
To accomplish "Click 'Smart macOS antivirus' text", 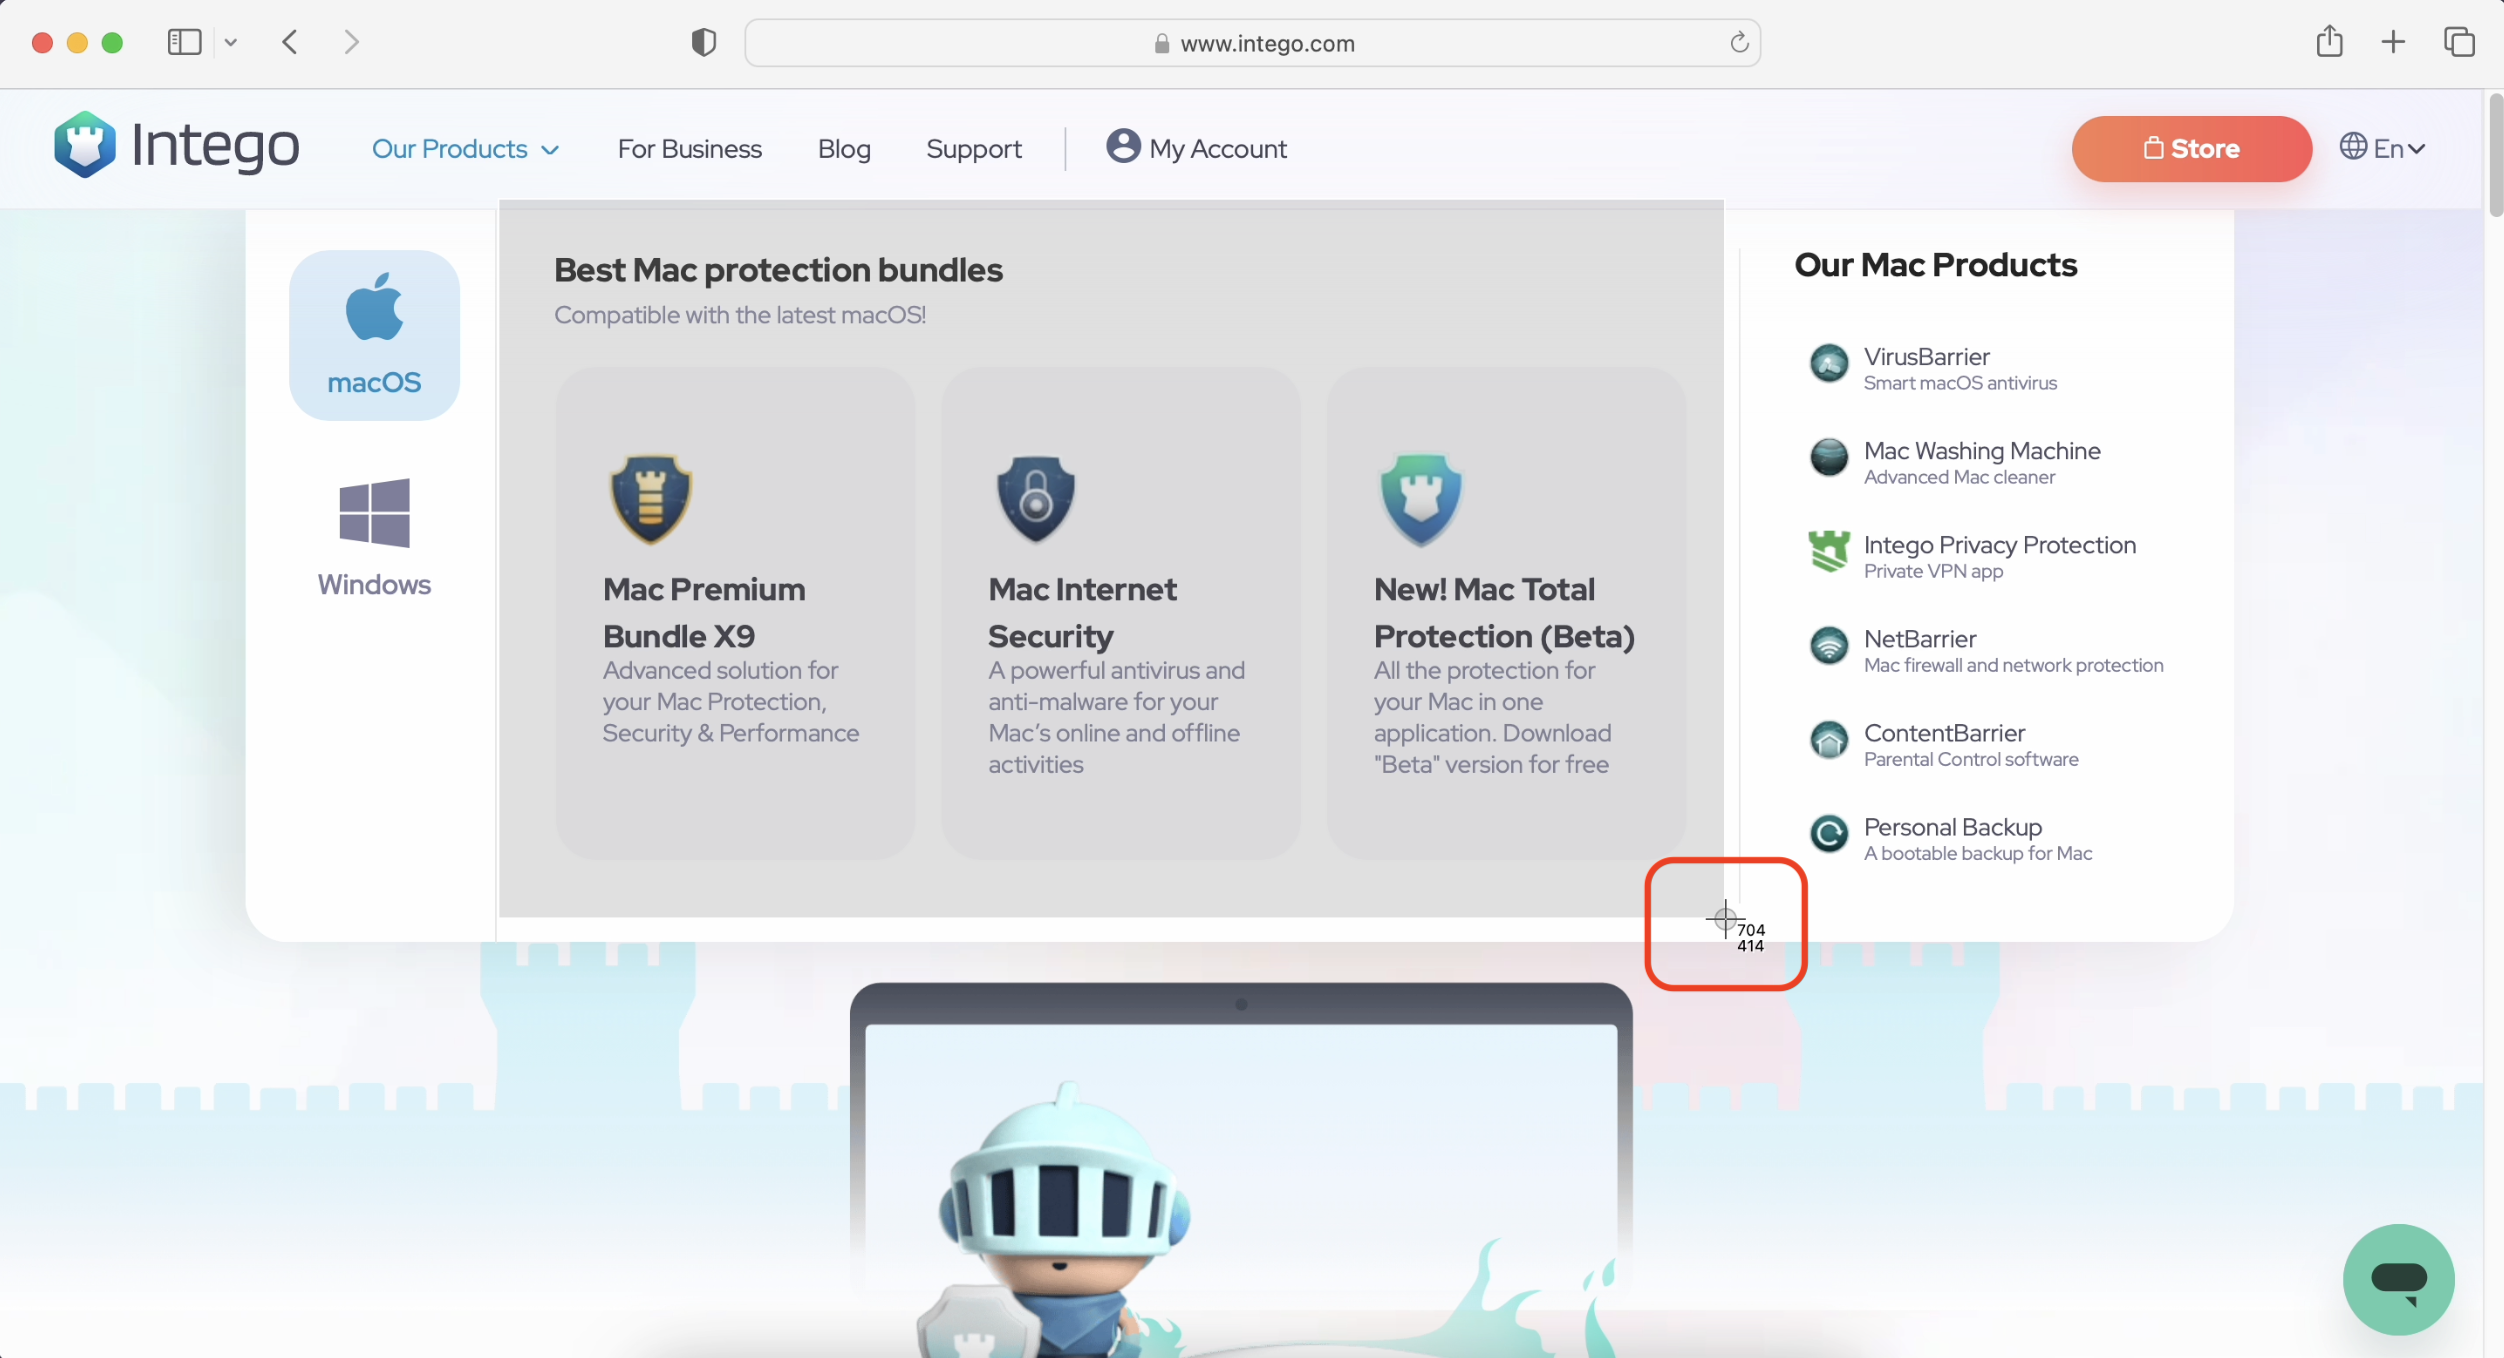I will (1959, 383).
